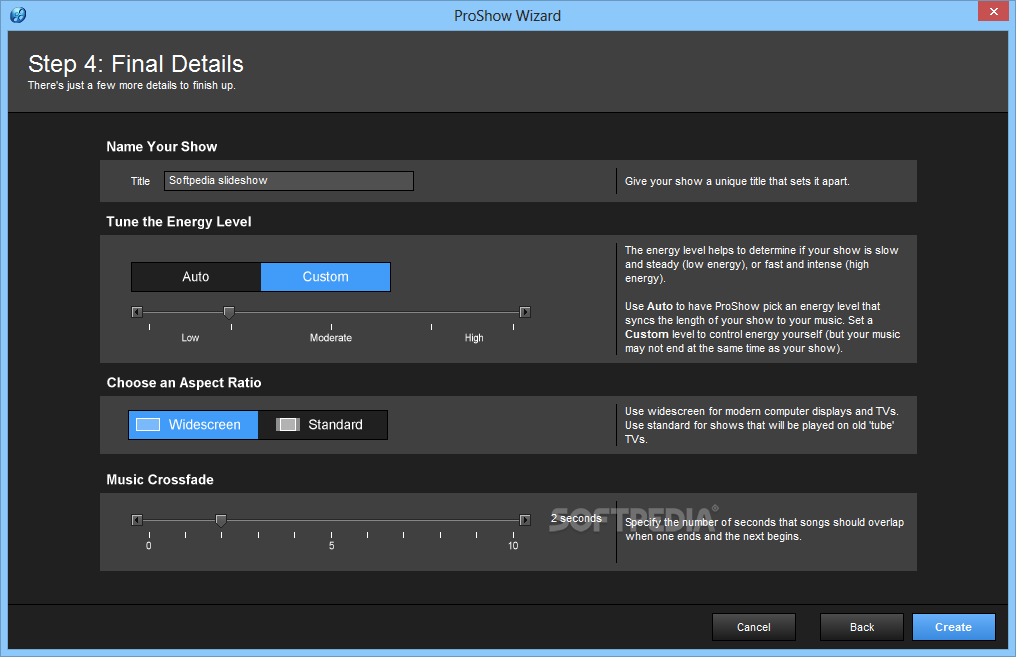Screen dimensions: 1016x657
Task: Click the energy level slider handle
Action: coord(229,313)
